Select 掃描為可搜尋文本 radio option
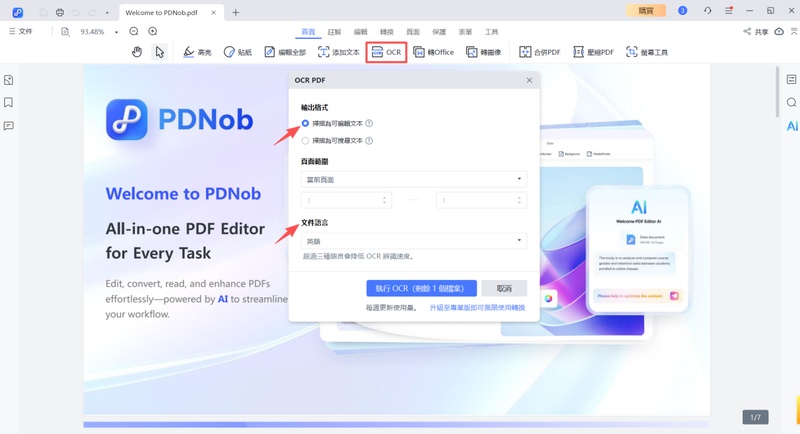The height and width of the screenshot is (434, 800). click(x=306, y=141)
